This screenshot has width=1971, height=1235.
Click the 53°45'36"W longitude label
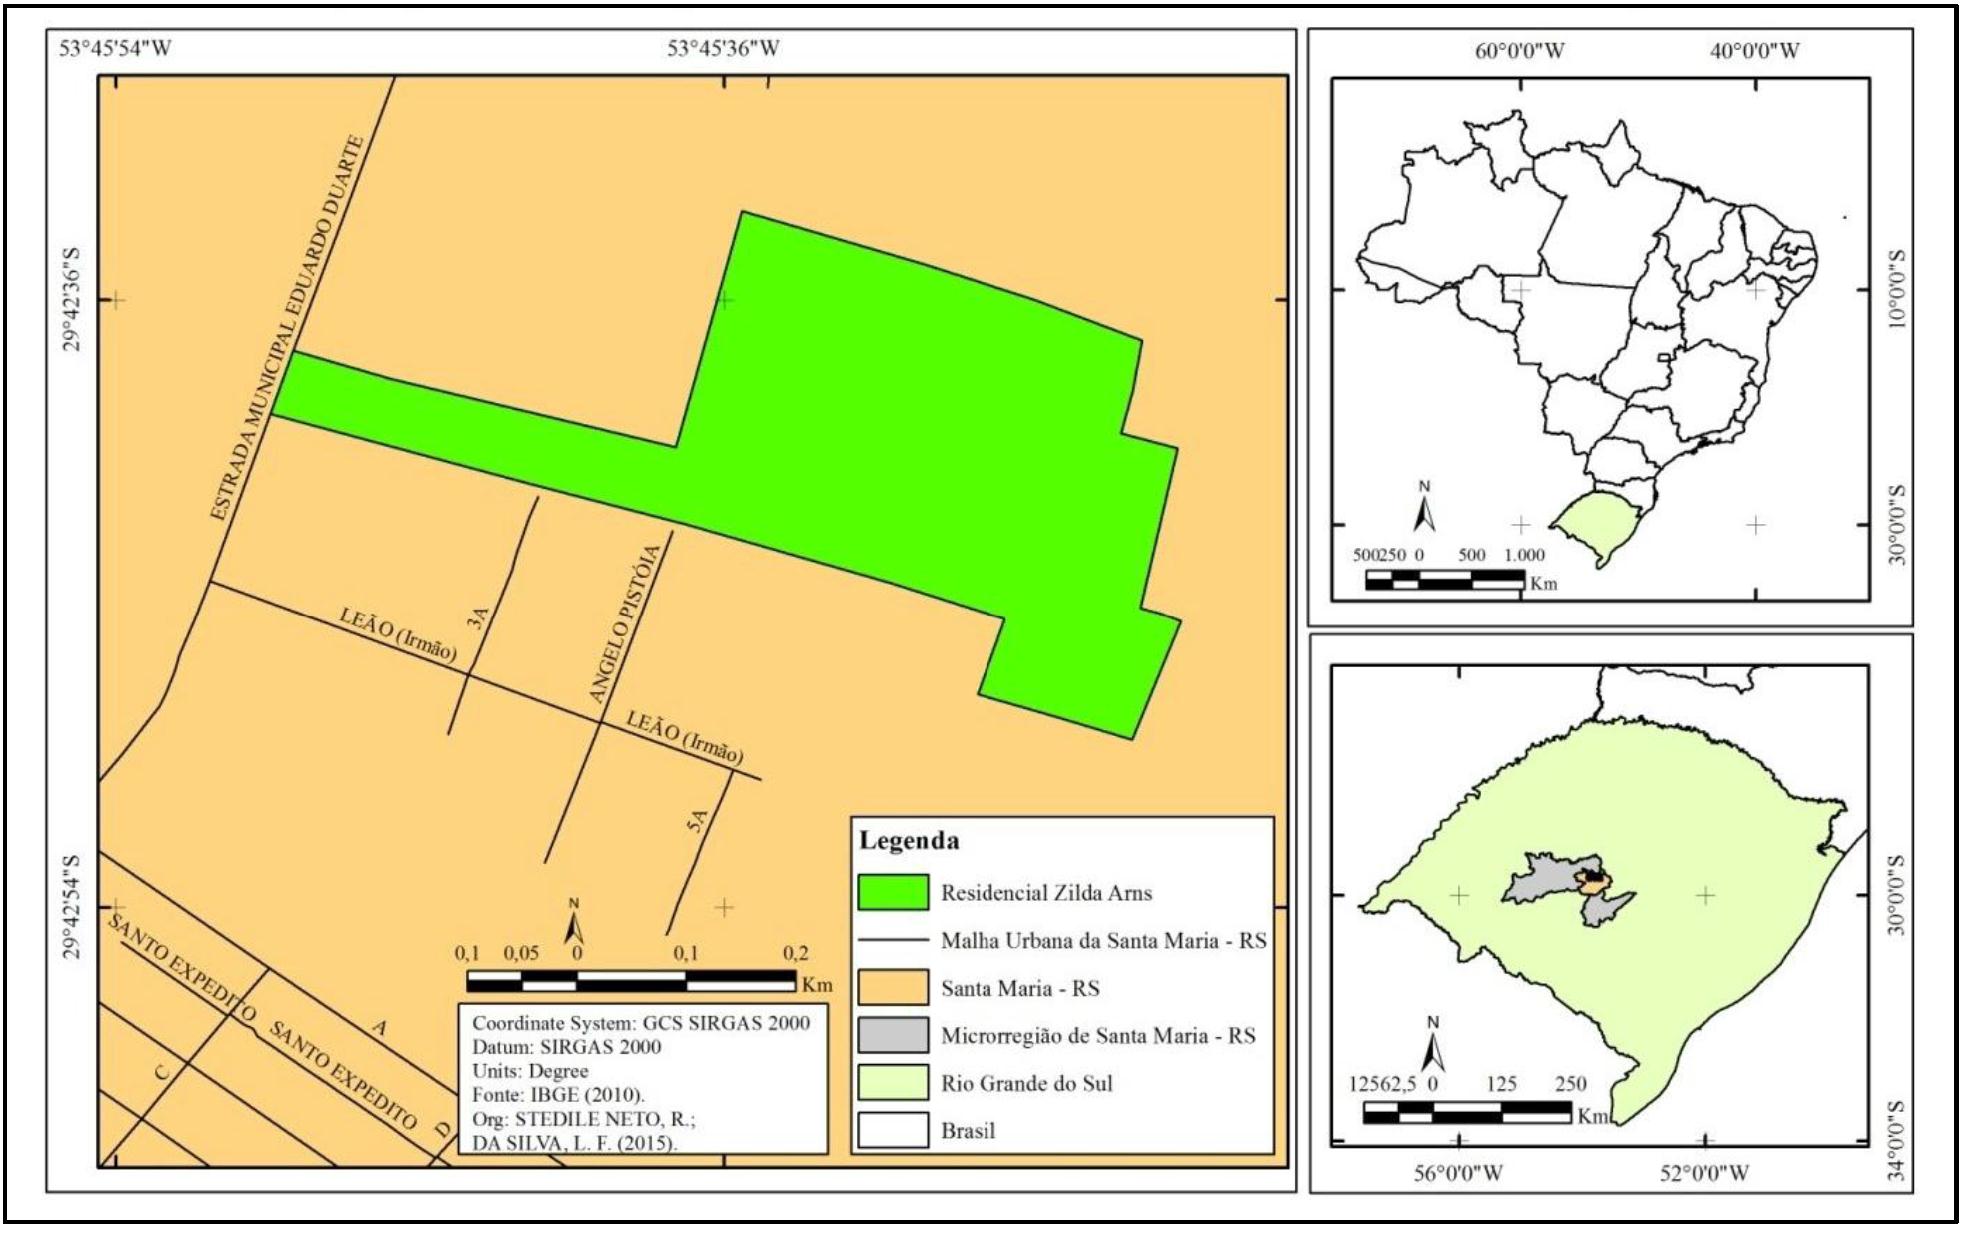[723, 48]
